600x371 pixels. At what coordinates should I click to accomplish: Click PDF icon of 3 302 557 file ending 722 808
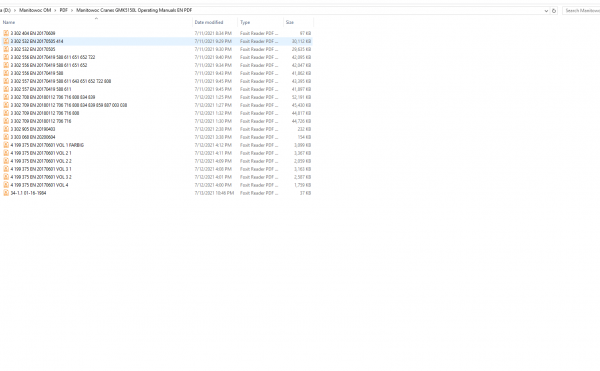pyautogui.click(x=6, y=81)
